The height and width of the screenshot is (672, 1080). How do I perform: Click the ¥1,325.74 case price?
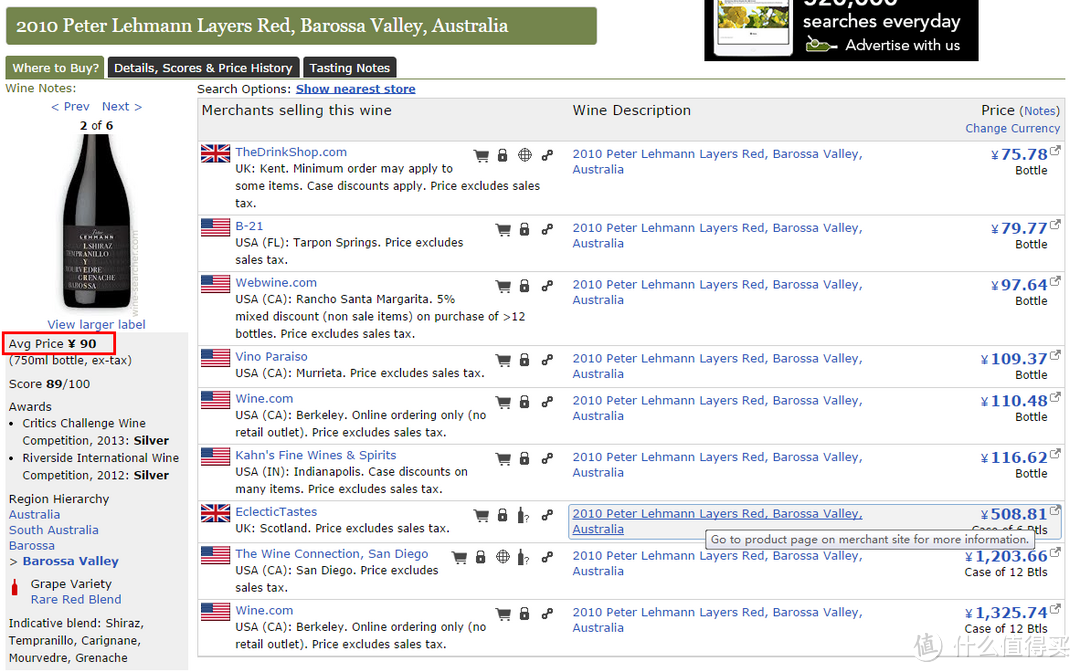(1006, 613)
